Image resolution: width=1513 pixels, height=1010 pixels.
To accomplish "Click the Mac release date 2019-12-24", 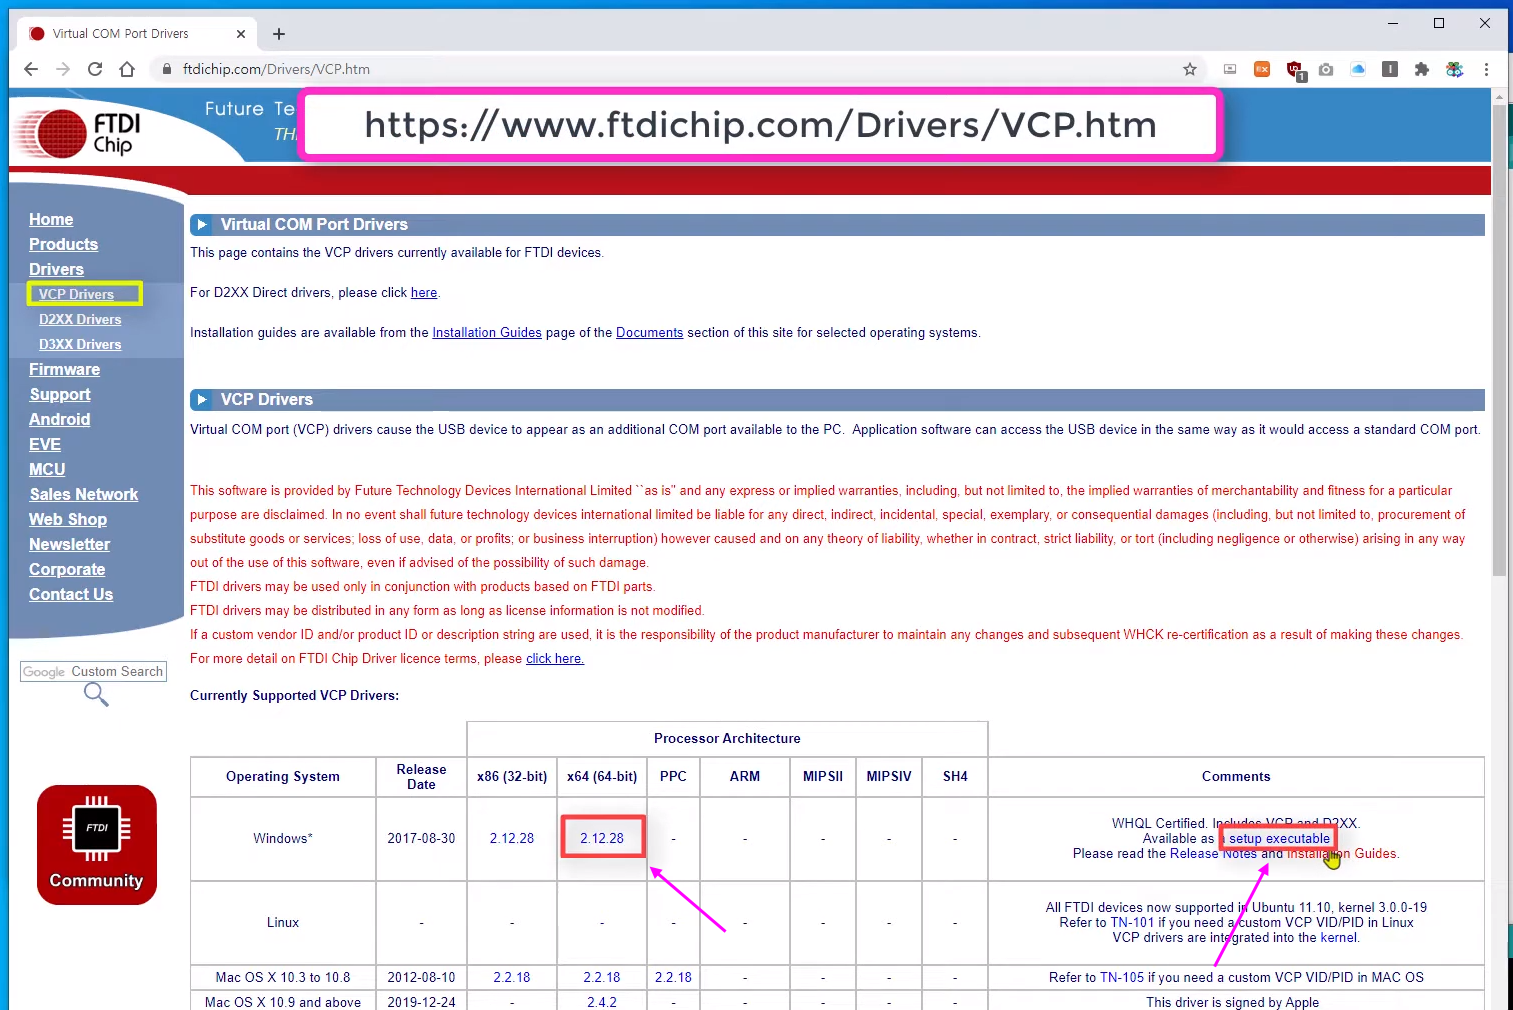I will coord(421,1002).
